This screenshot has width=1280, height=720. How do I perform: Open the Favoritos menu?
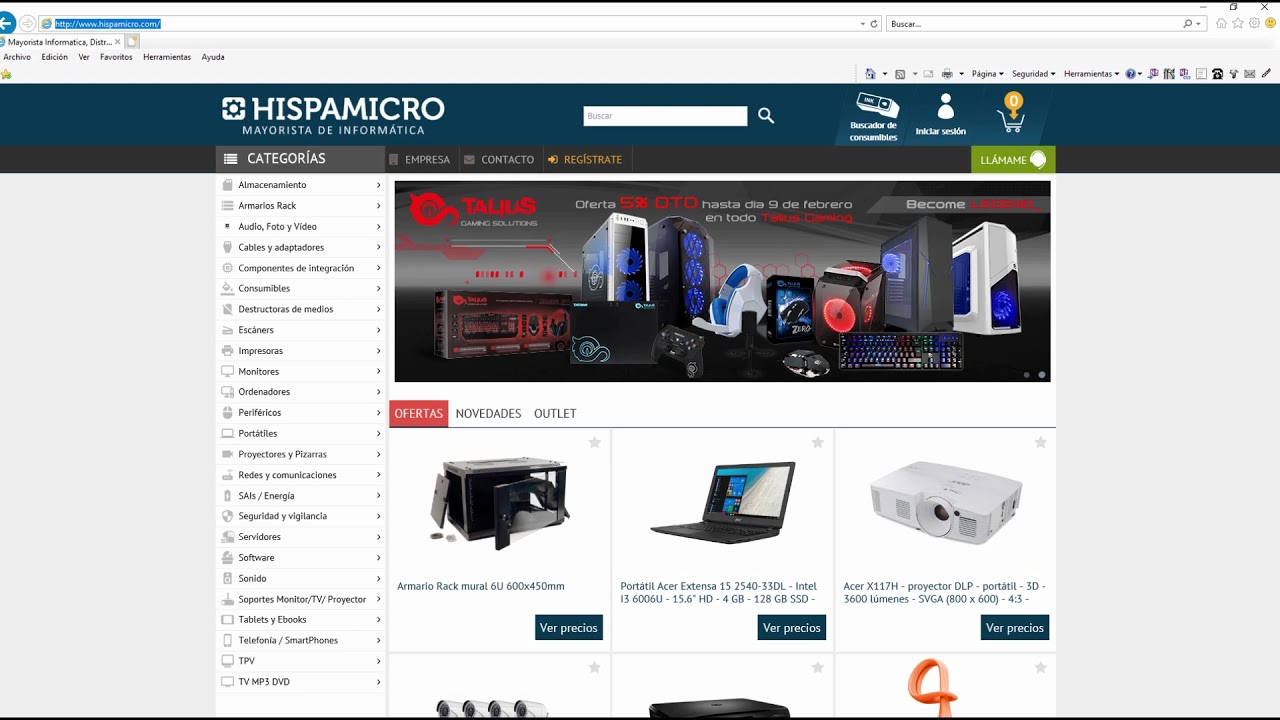[116, 57]
